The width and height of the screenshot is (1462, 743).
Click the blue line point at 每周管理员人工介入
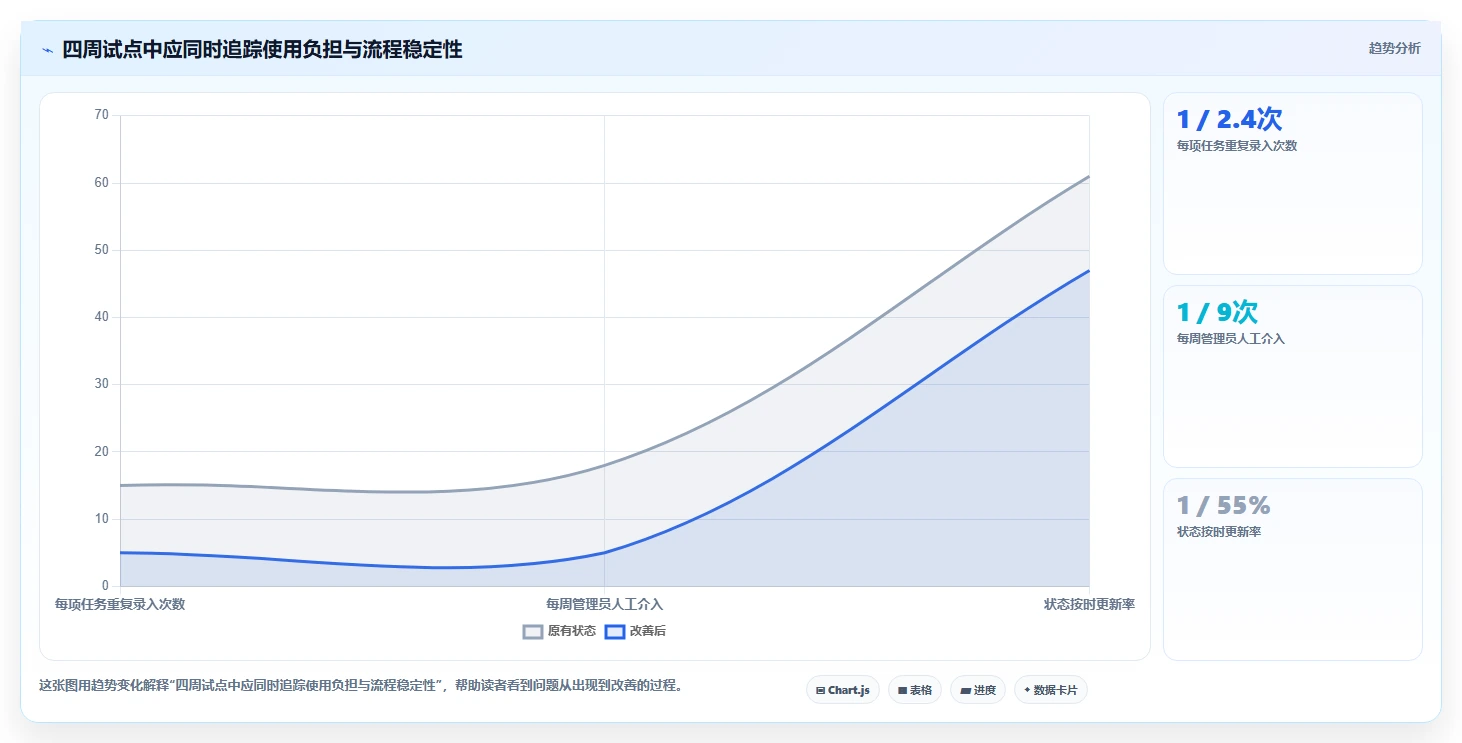tap(604, 552)
